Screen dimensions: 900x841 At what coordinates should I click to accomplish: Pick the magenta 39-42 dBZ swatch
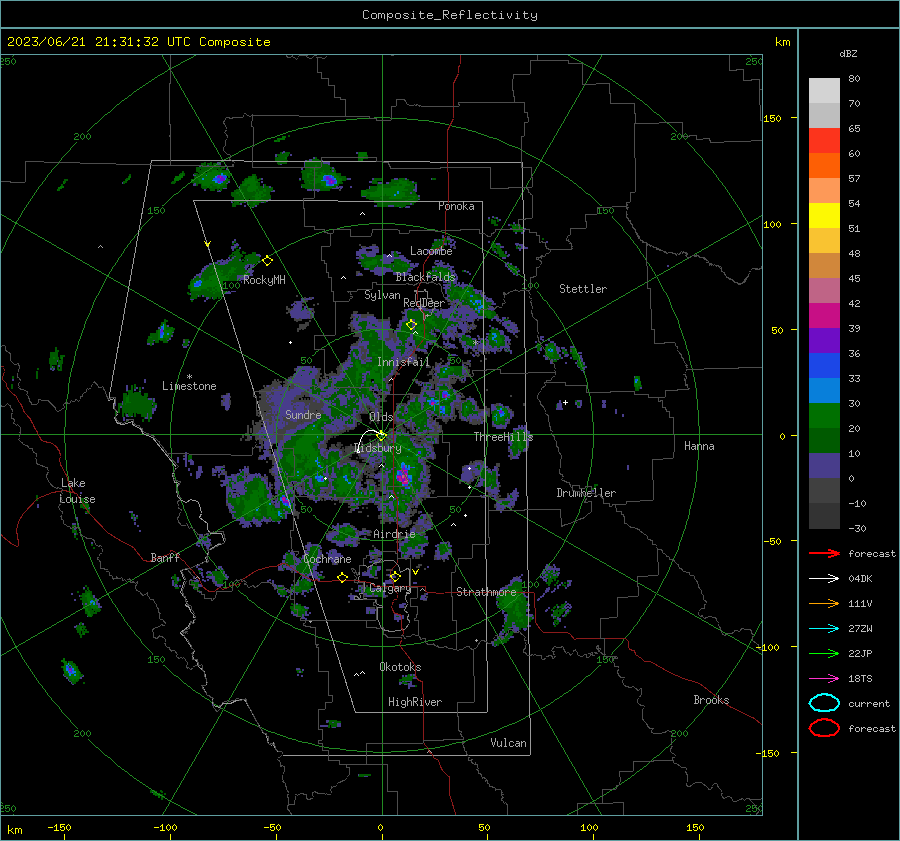824,316
